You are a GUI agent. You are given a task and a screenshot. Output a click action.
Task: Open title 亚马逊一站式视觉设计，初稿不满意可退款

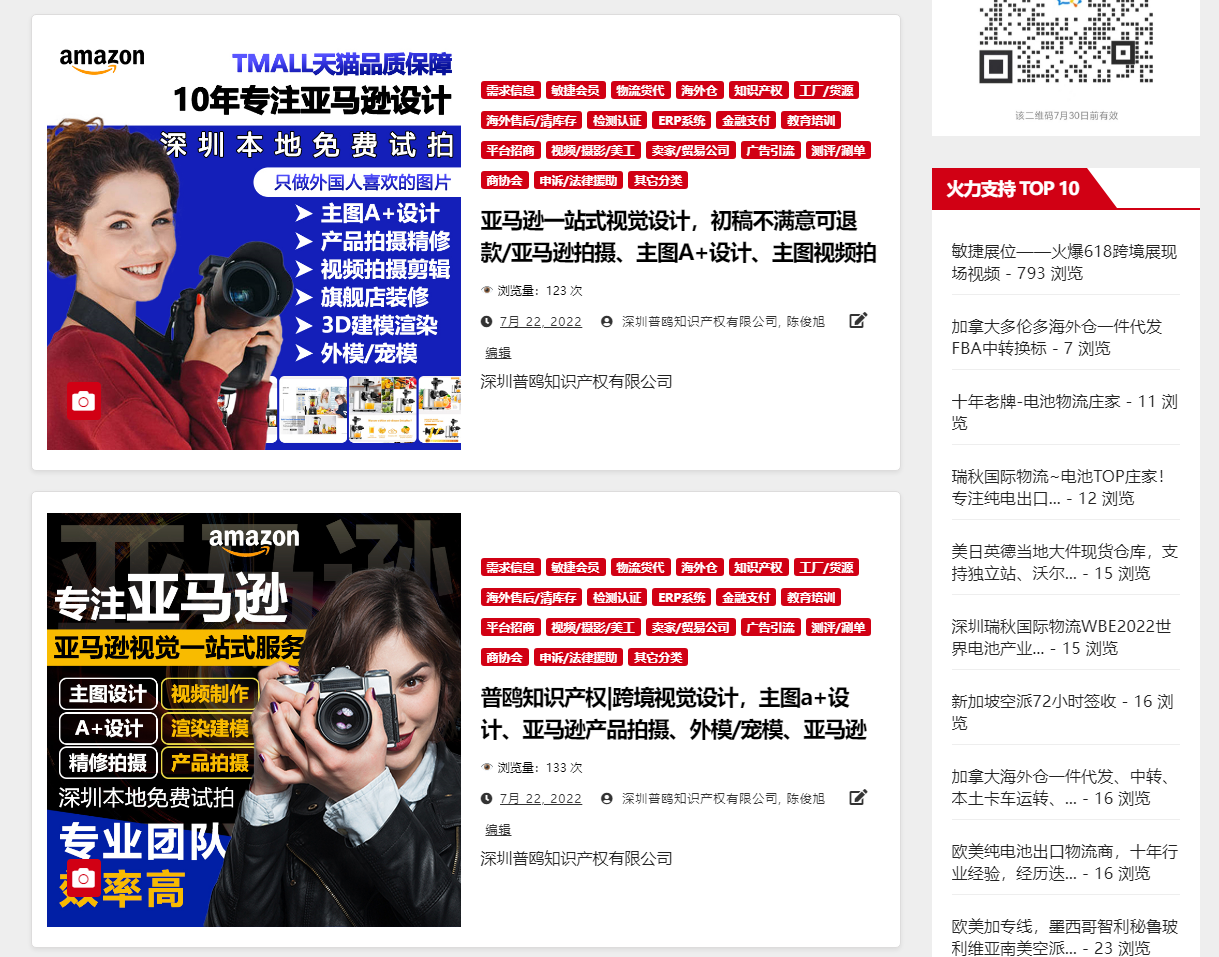[x=679, y=236]
